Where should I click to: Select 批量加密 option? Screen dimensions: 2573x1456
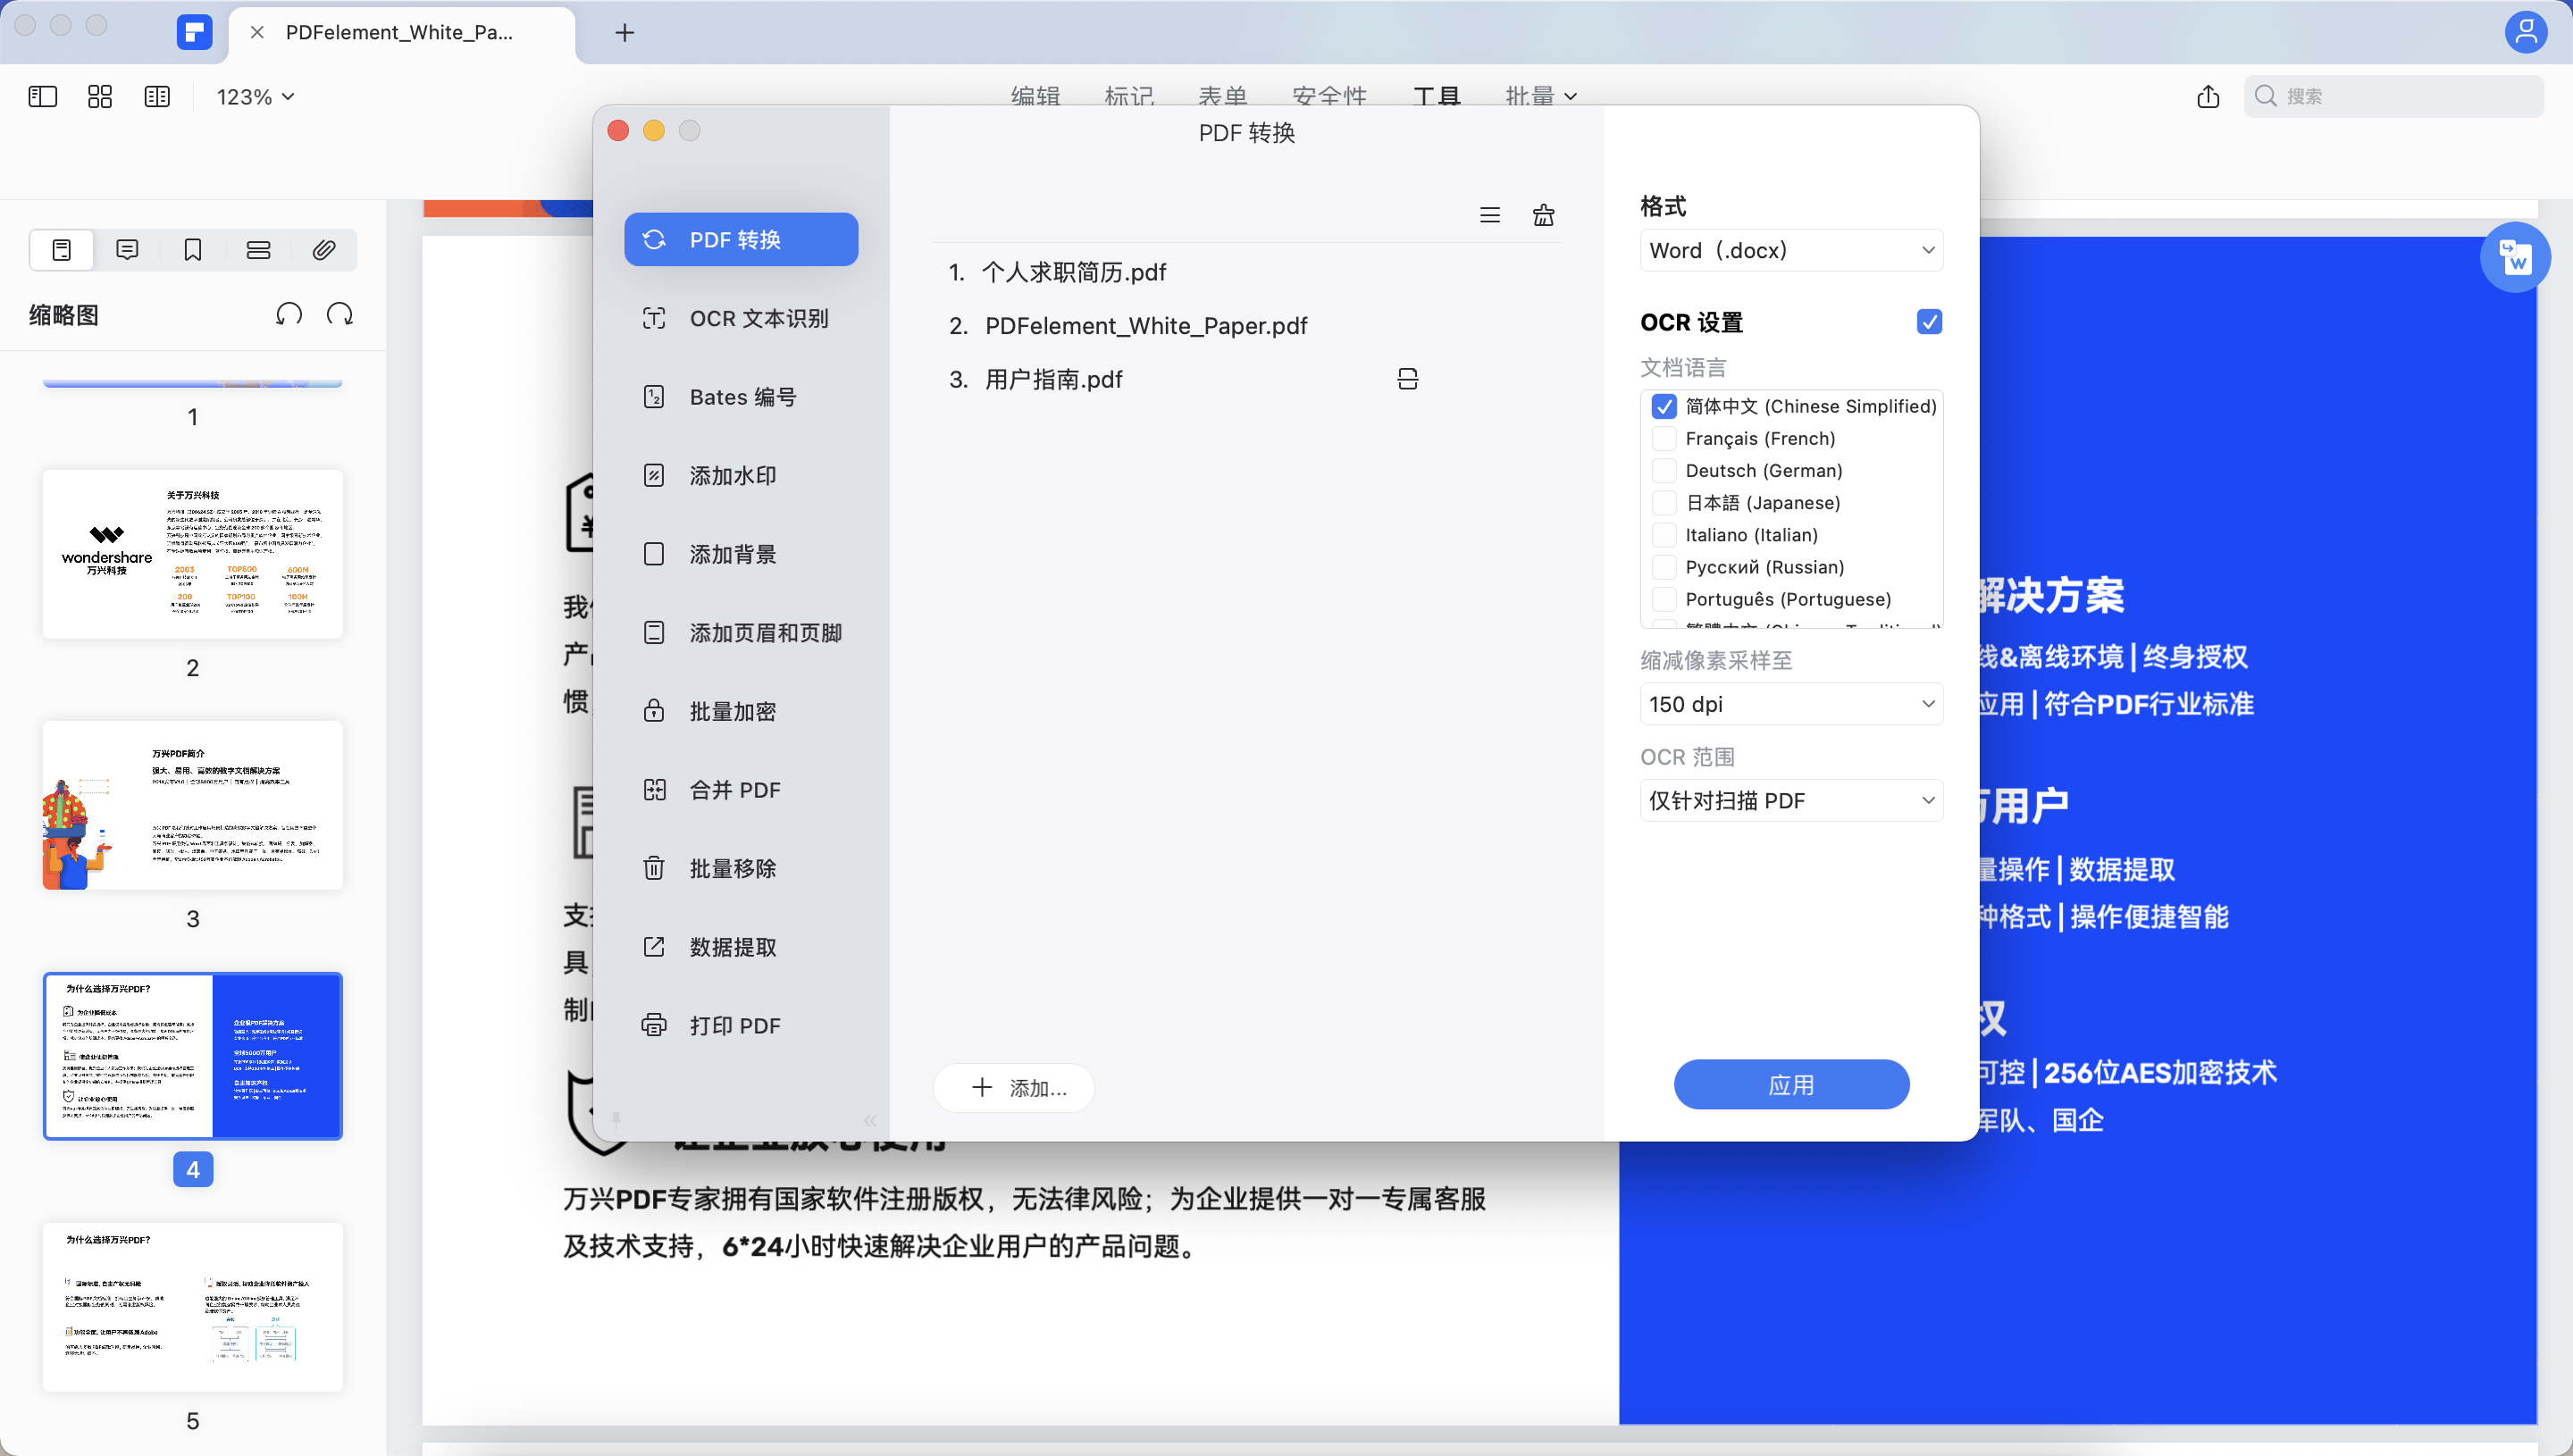[x=741, y=711]
